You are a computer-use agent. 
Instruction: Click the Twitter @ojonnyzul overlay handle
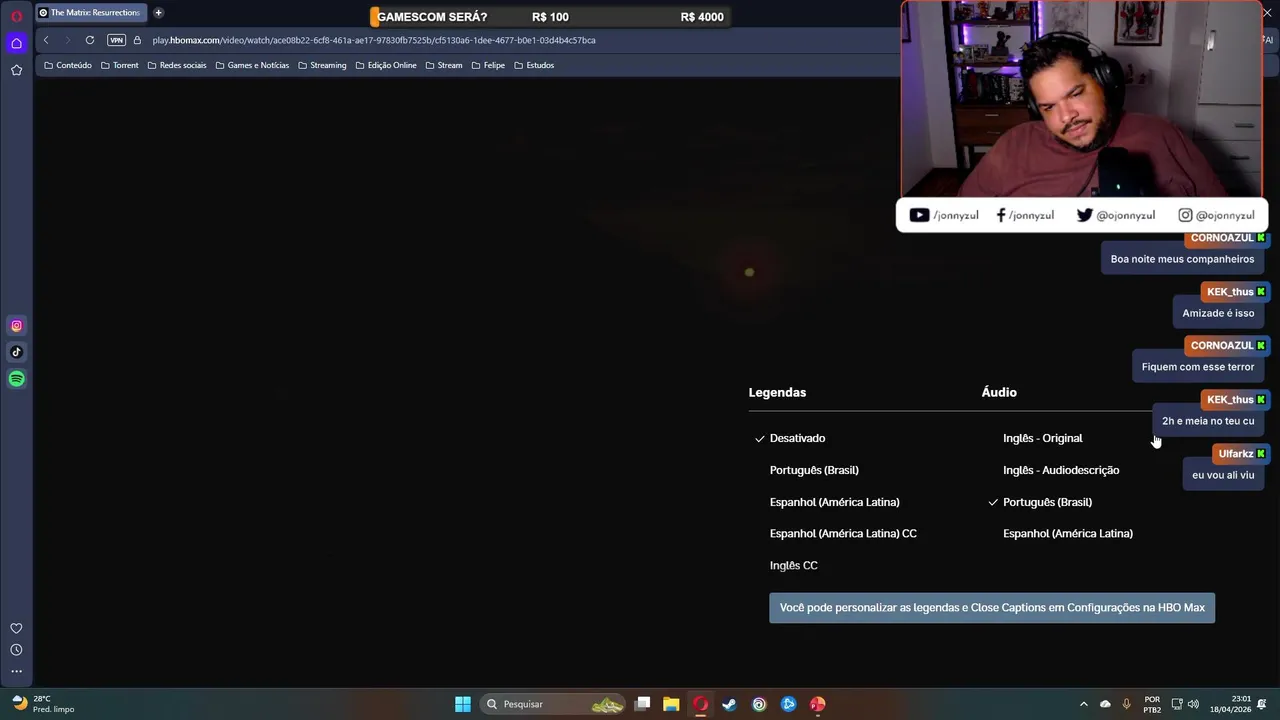tap(1115, 215)
